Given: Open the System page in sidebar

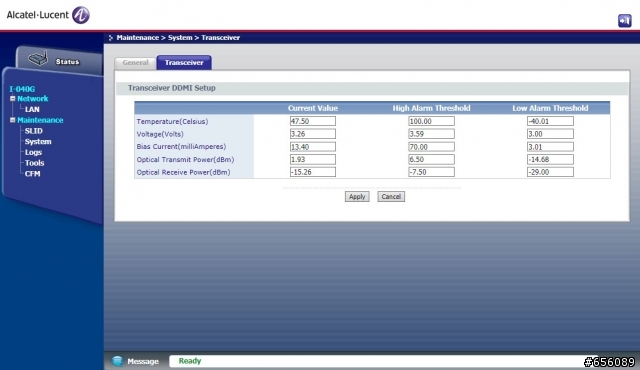Looking at the screenshot, I should click(x=38, y=142).
